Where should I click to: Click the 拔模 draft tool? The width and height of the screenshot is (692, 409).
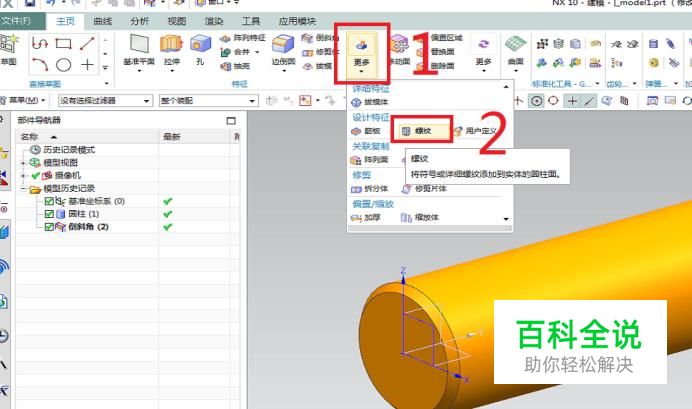317,66
